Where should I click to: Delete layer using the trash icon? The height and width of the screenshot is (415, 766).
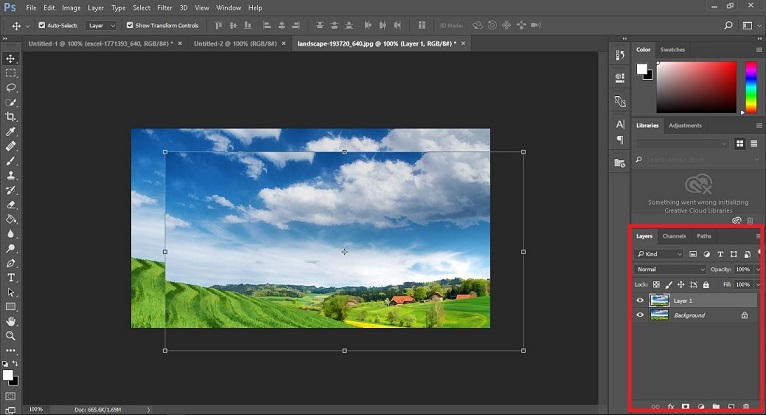[746, 406]
